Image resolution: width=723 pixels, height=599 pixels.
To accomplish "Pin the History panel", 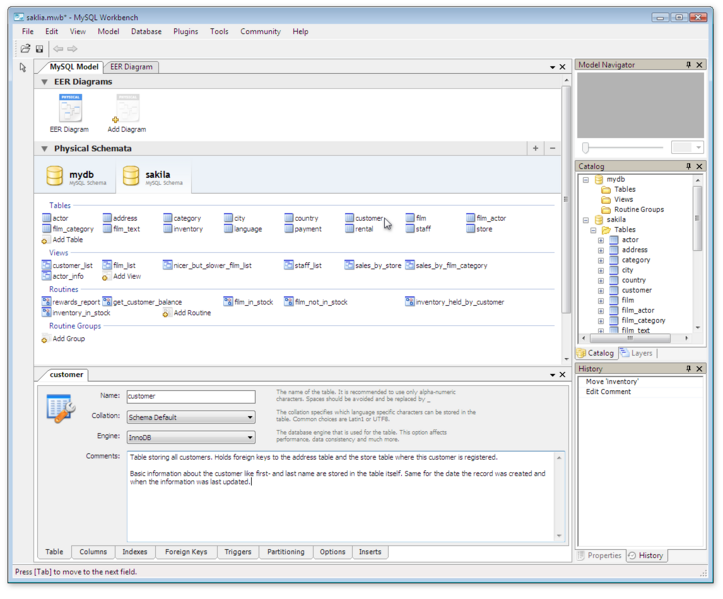I will pos(688,369).
